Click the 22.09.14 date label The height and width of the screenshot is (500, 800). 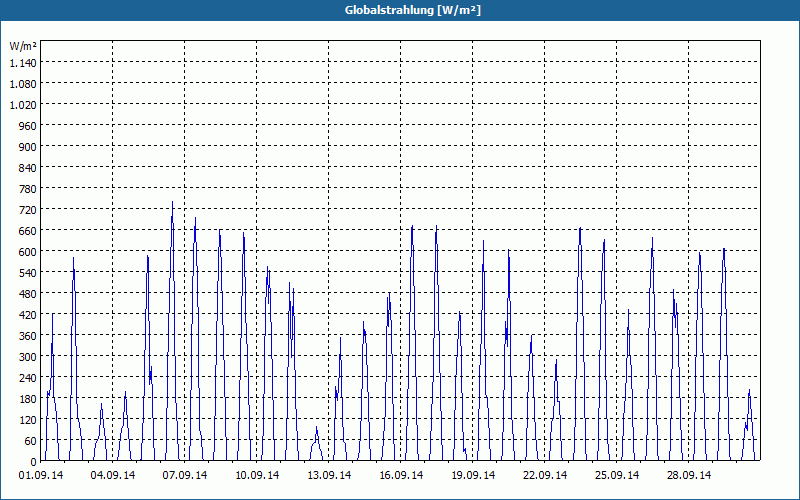click(x=544, y=475)
